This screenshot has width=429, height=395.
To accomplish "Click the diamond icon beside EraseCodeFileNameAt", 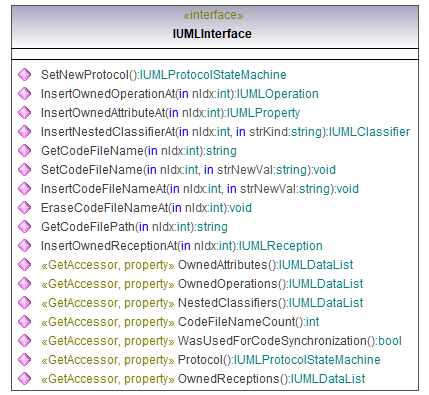I will [x=24, y=208].
